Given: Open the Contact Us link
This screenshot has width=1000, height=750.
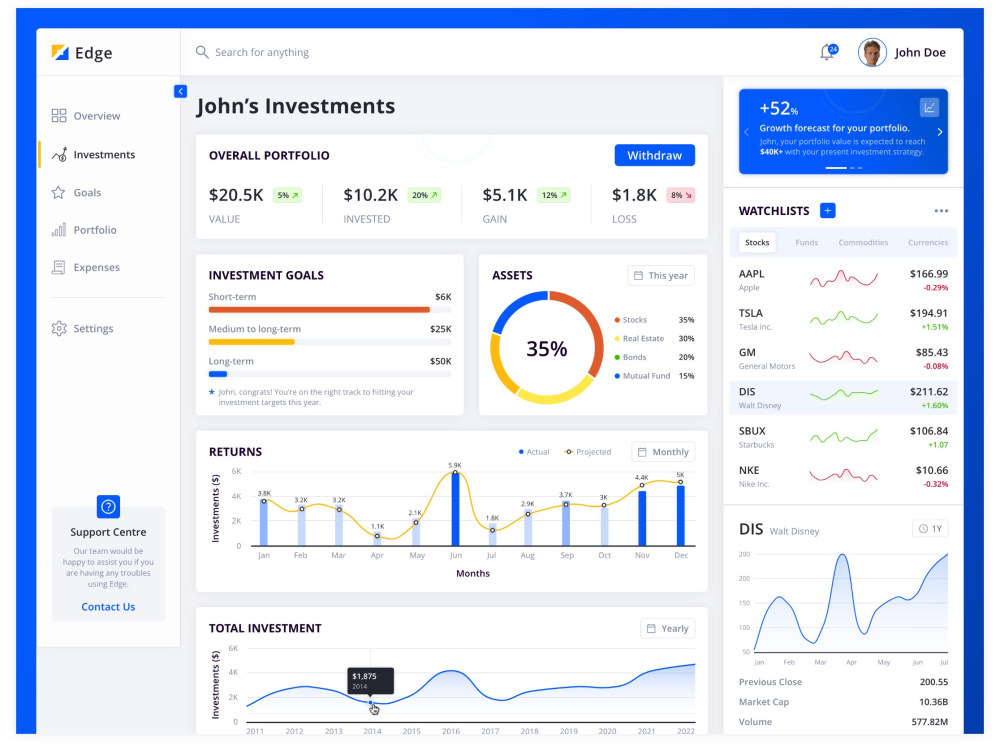Looking at the screenshot, I should 108,606.
